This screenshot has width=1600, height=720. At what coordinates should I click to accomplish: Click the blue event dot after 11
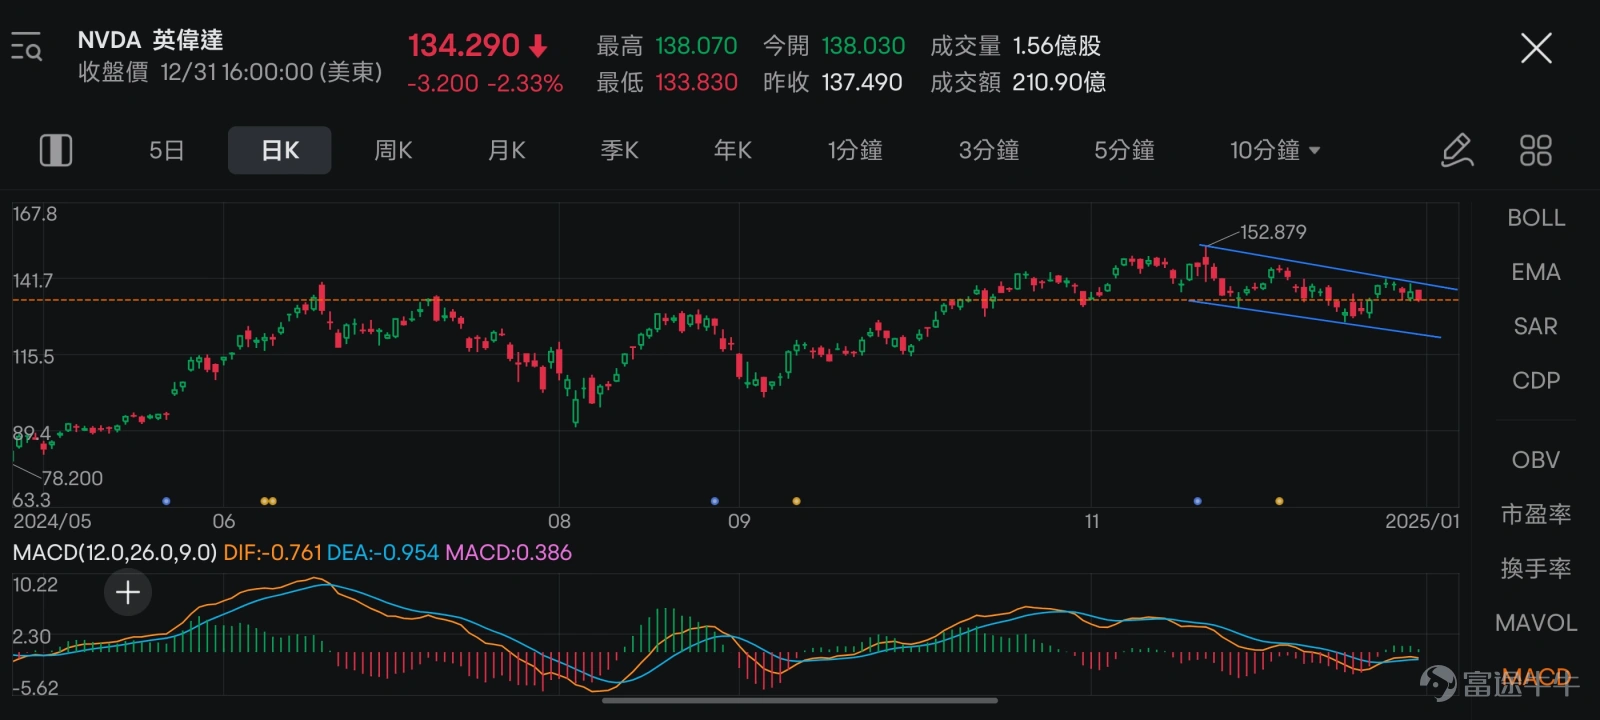coord(1198,501)
